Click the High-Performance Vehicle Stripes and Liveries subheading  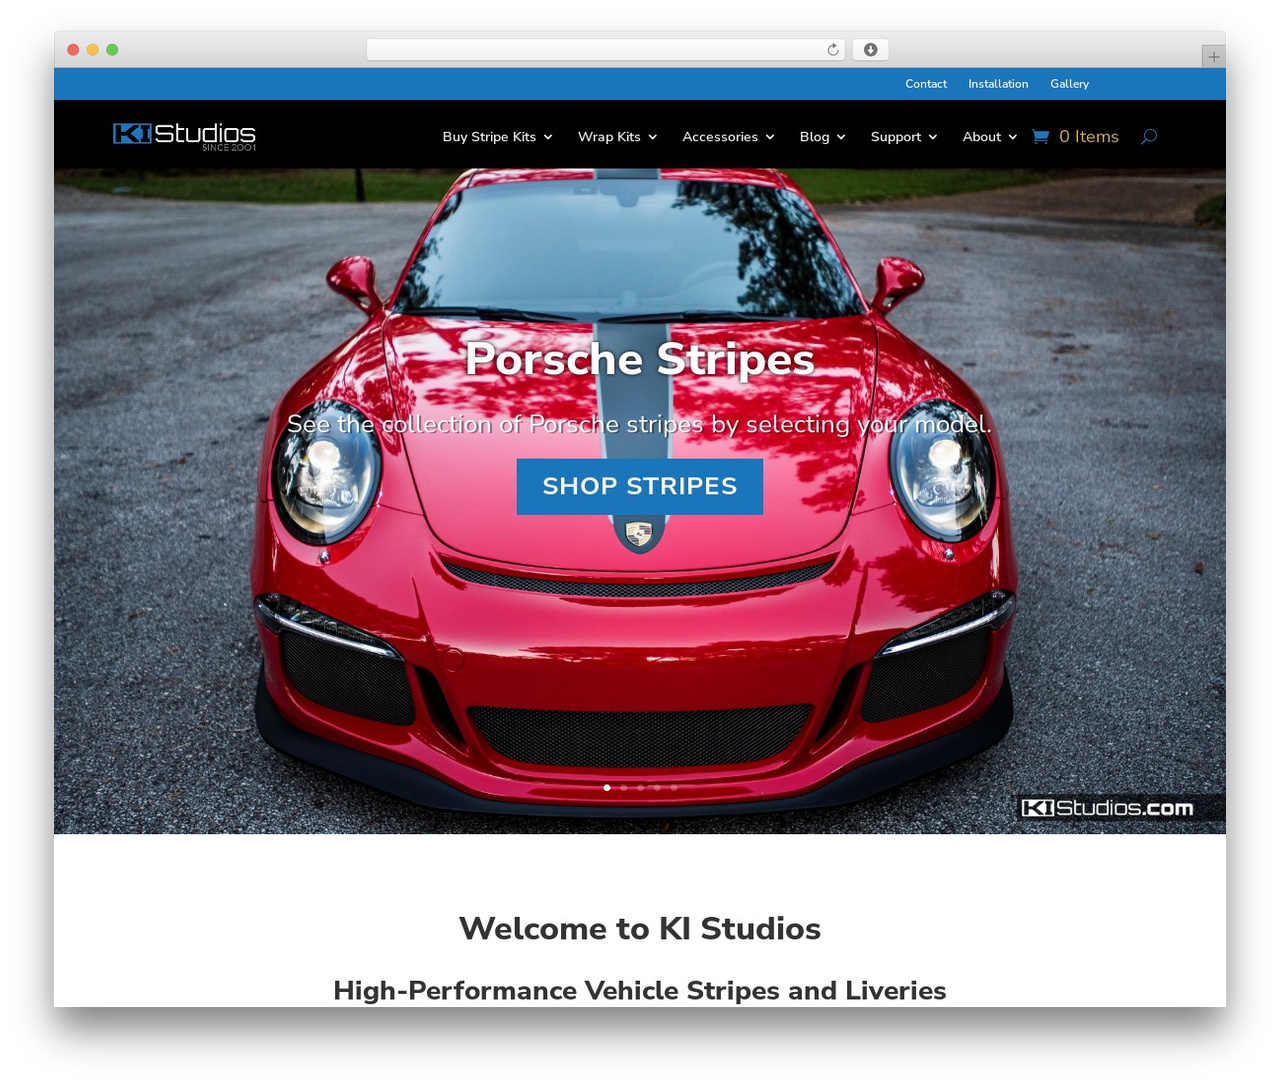(x=640, y=991)
